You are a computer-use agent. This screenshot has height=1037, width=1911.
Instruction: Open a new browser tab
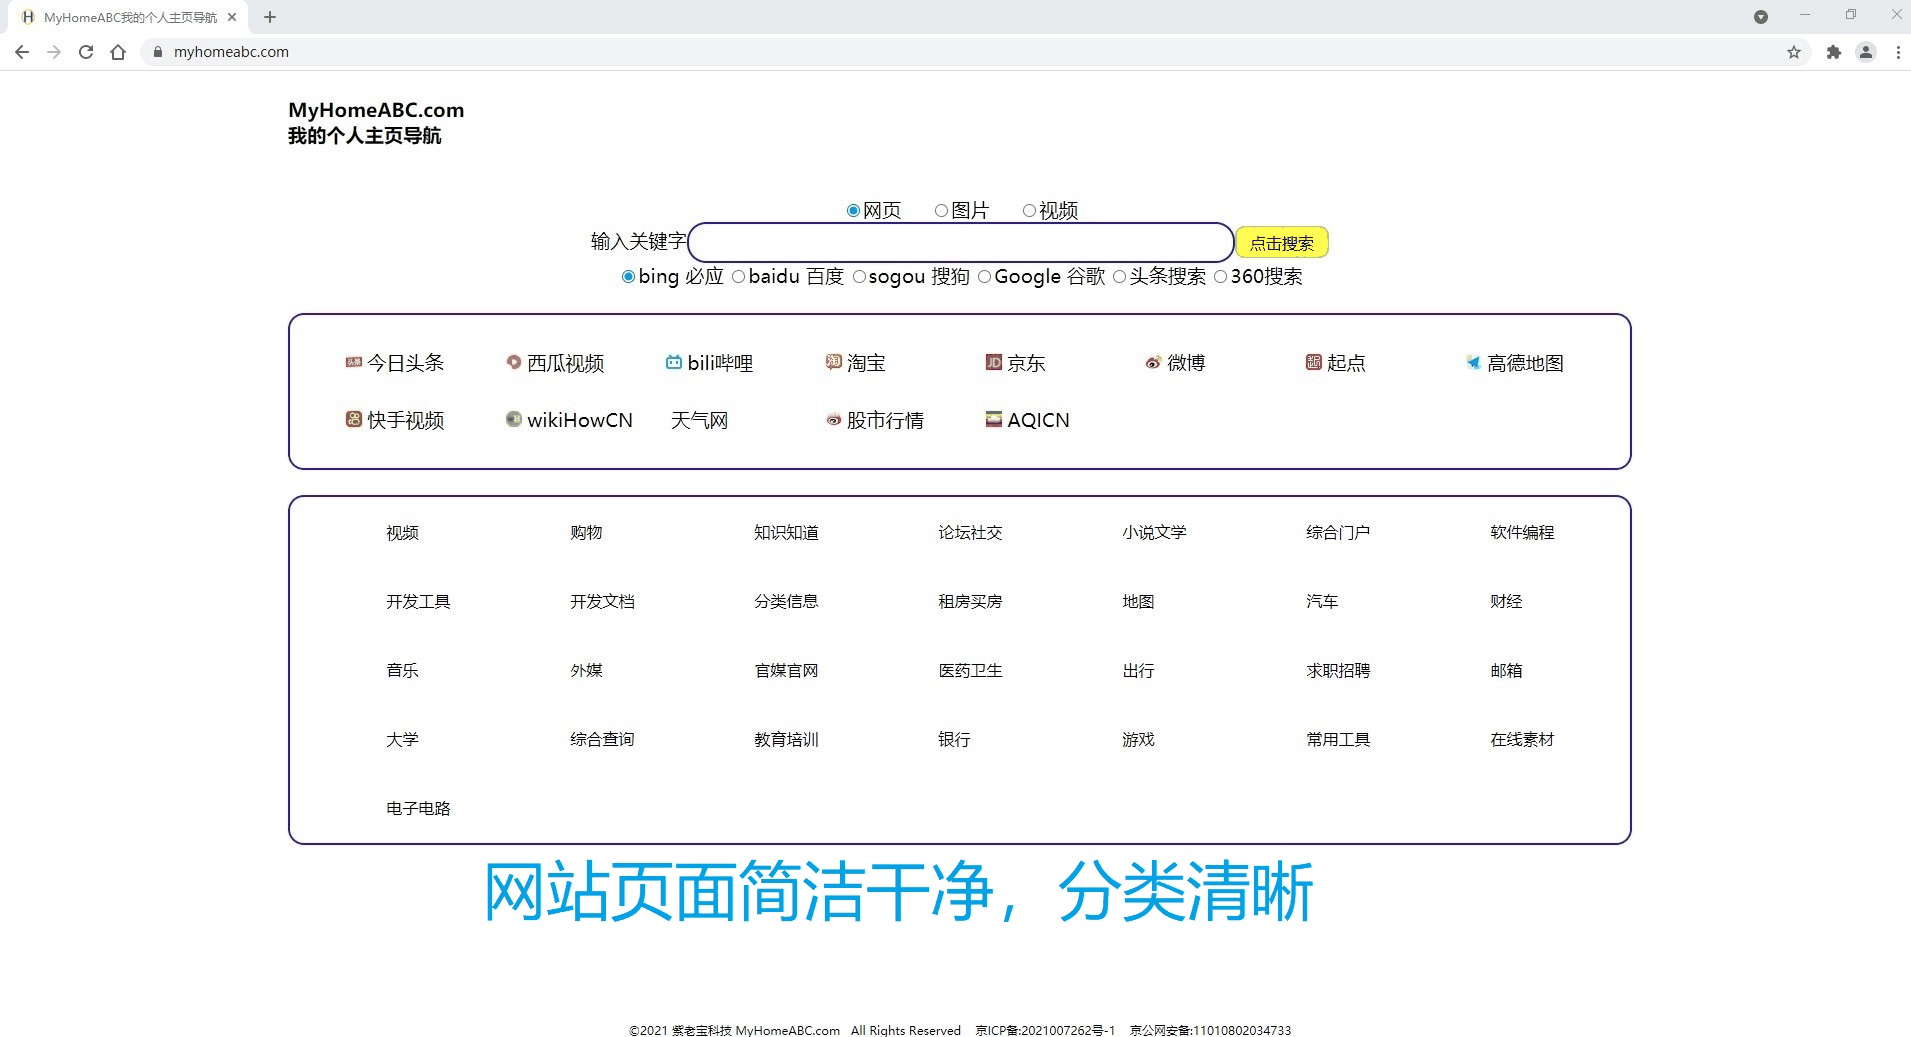(270, 17)
